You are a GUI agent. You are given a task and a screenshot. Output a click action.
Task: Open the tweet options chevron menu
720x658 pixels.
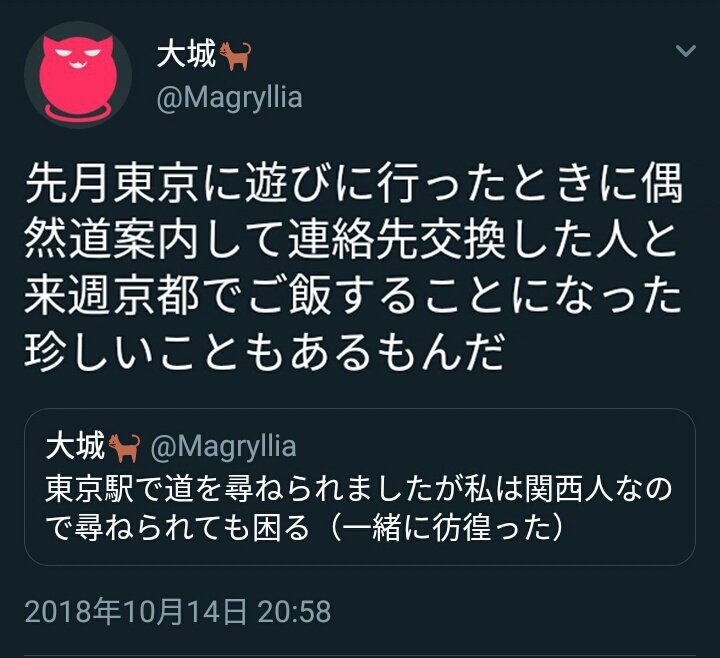[686, 50]
